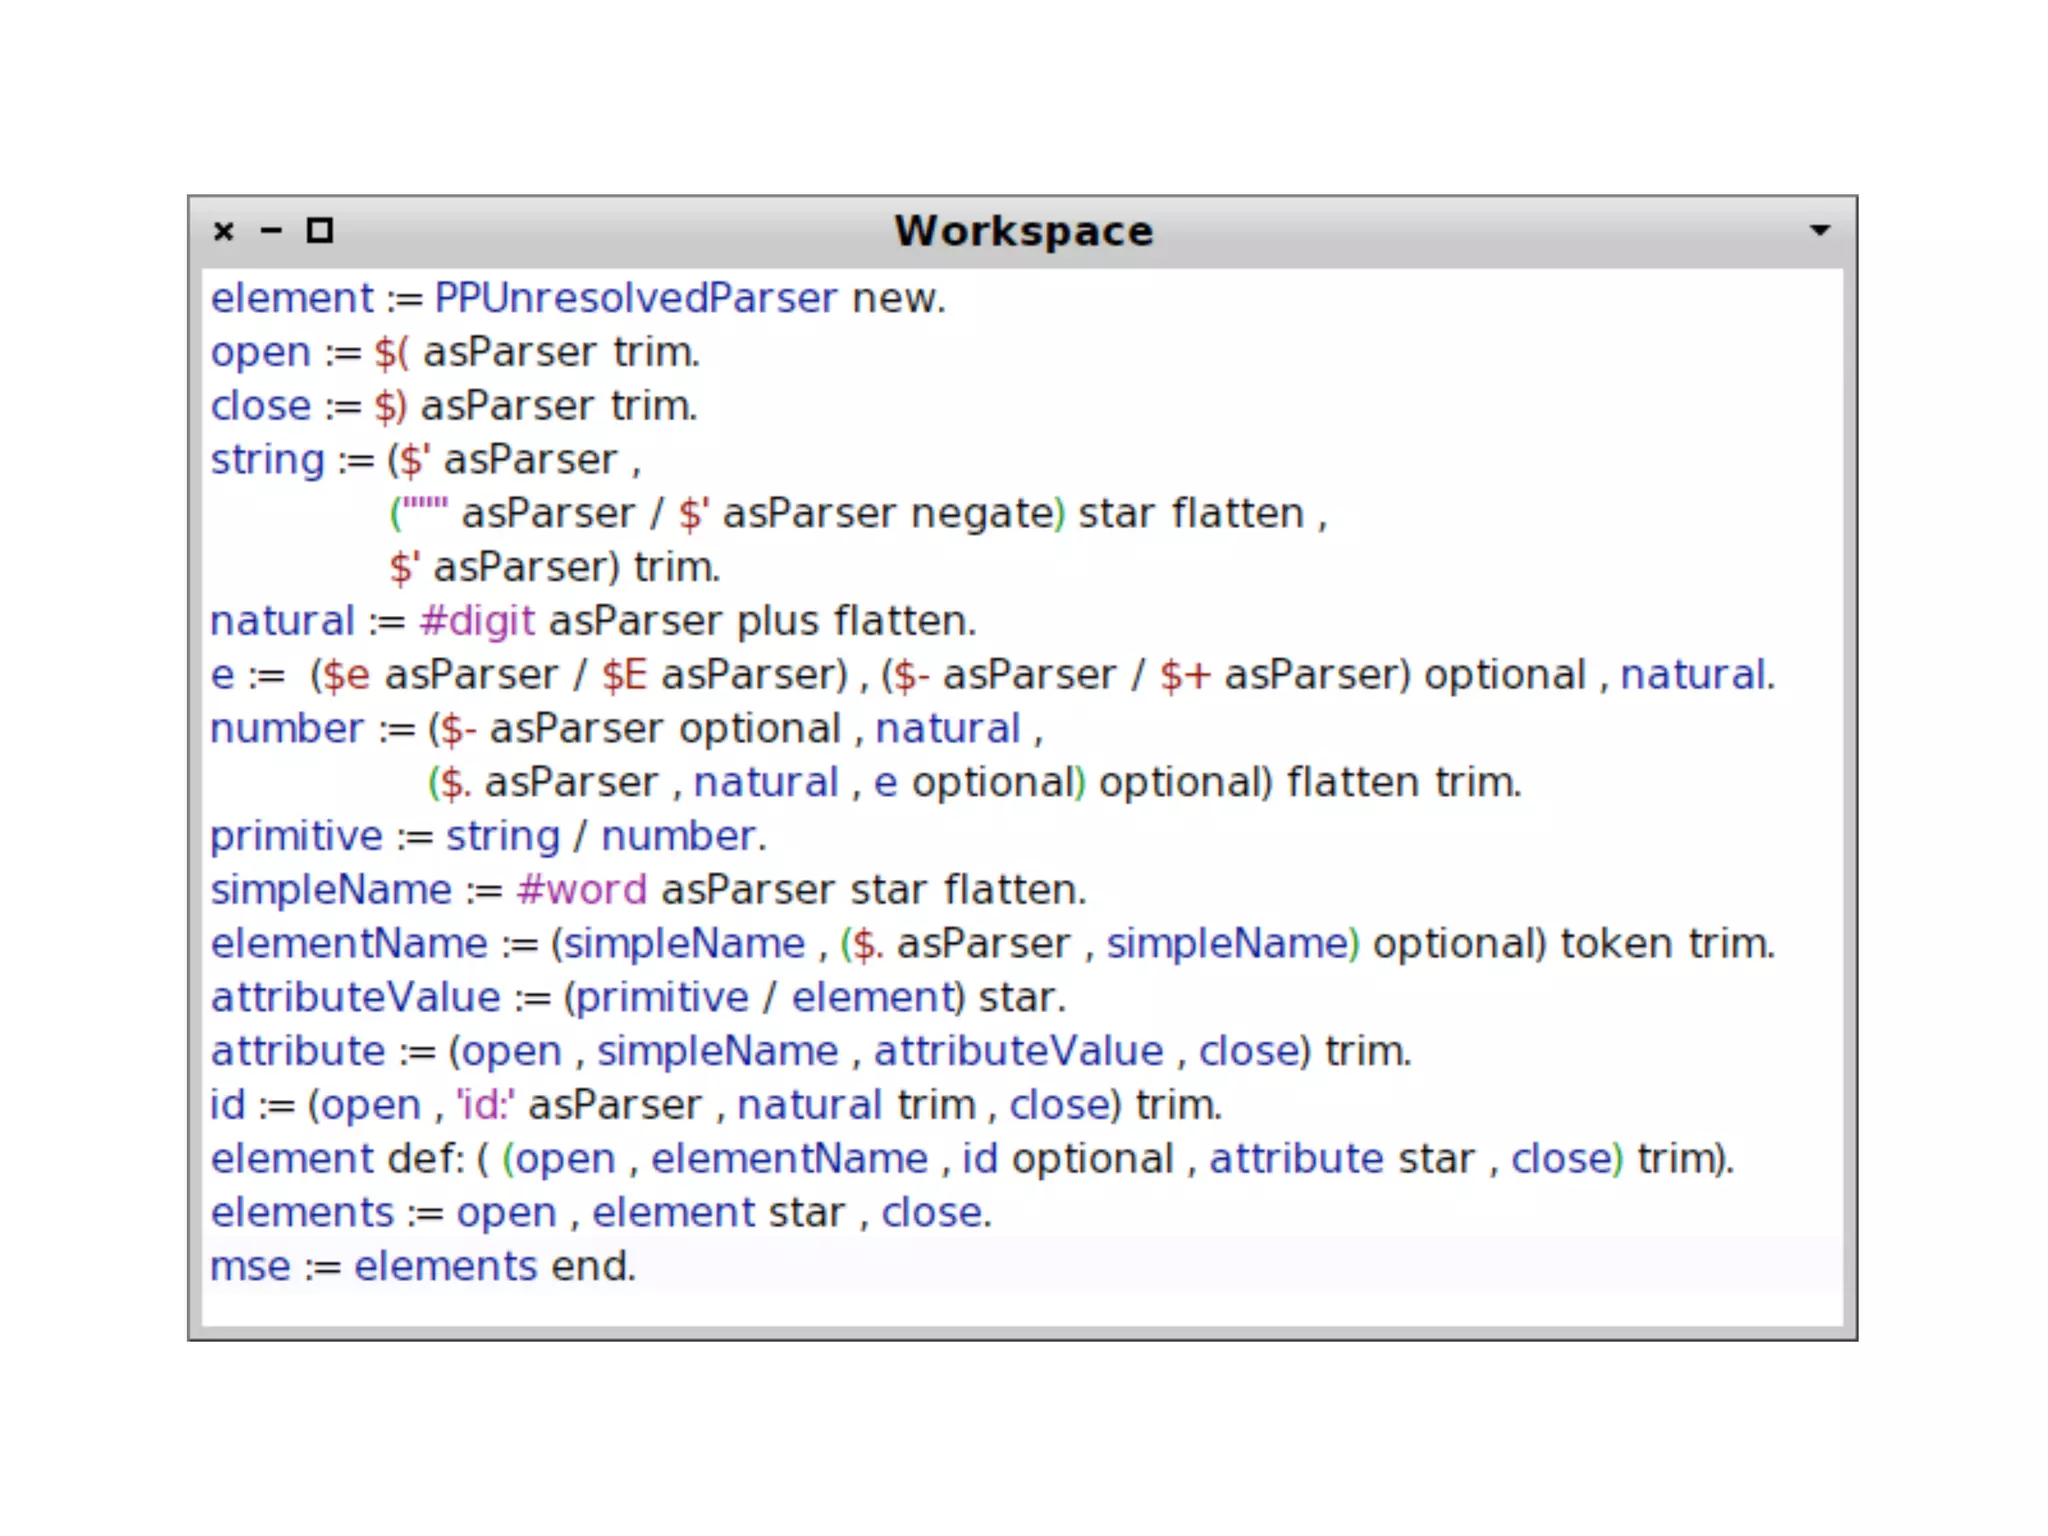Click the 'attributeValue' variable at line start
Image resolution: width=2048 pixels, height=1536 pixels.
[x=355, y=998]
